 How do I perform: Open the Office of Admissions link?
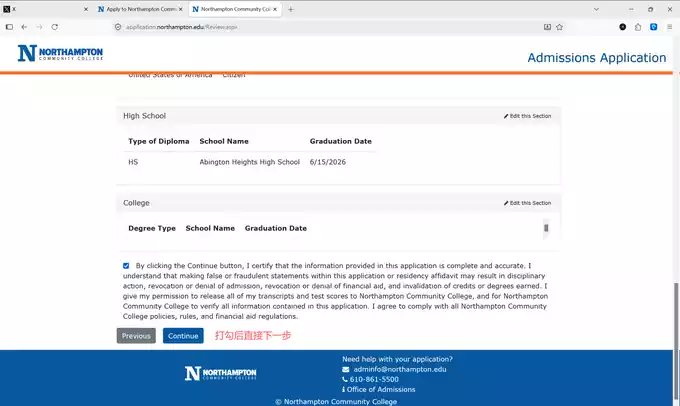click(x=381, y=389)
